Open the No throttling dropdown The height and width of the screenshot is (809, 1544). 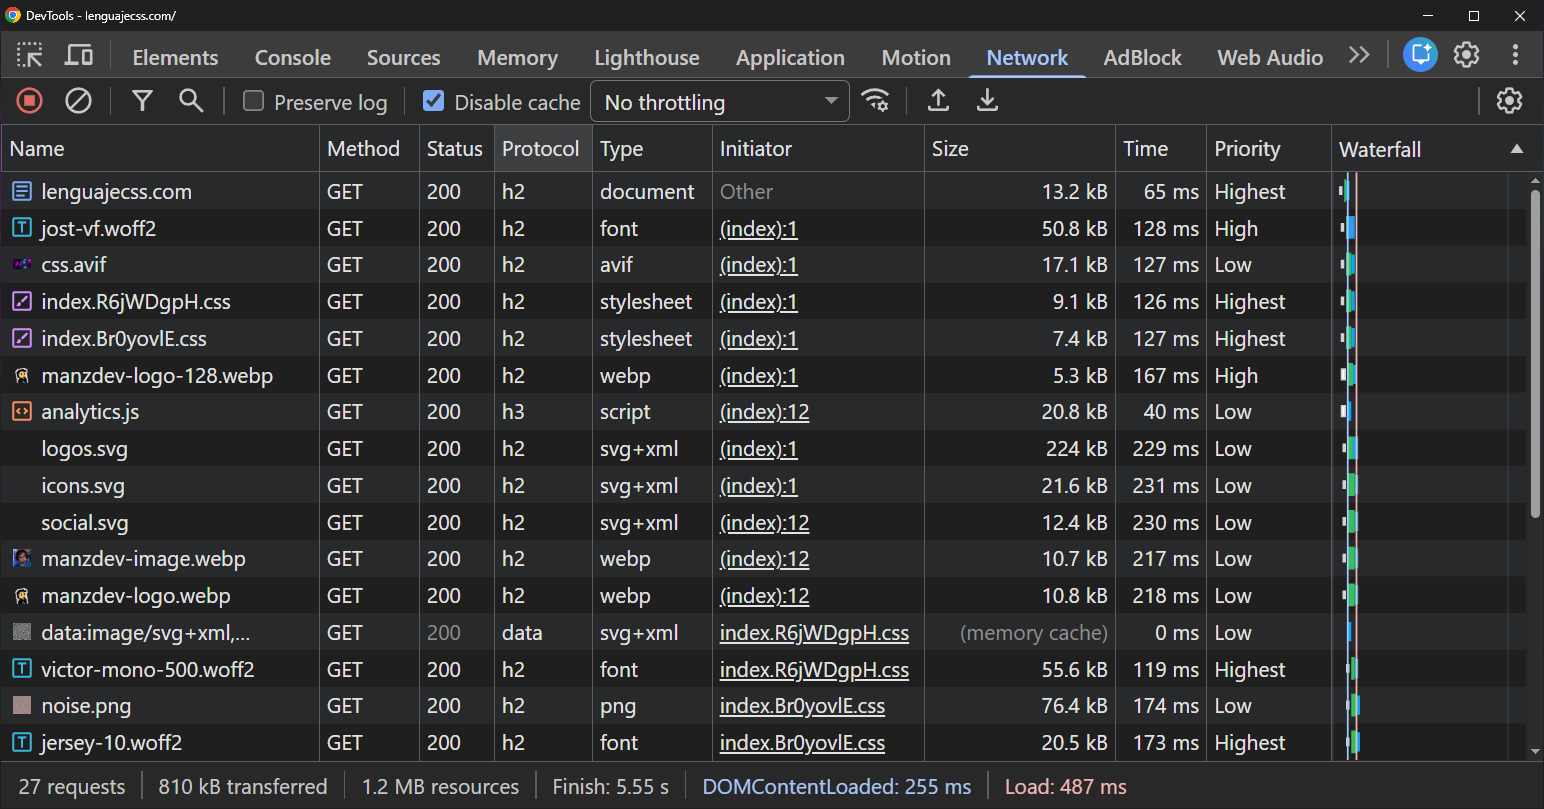(x=720, y=102)
